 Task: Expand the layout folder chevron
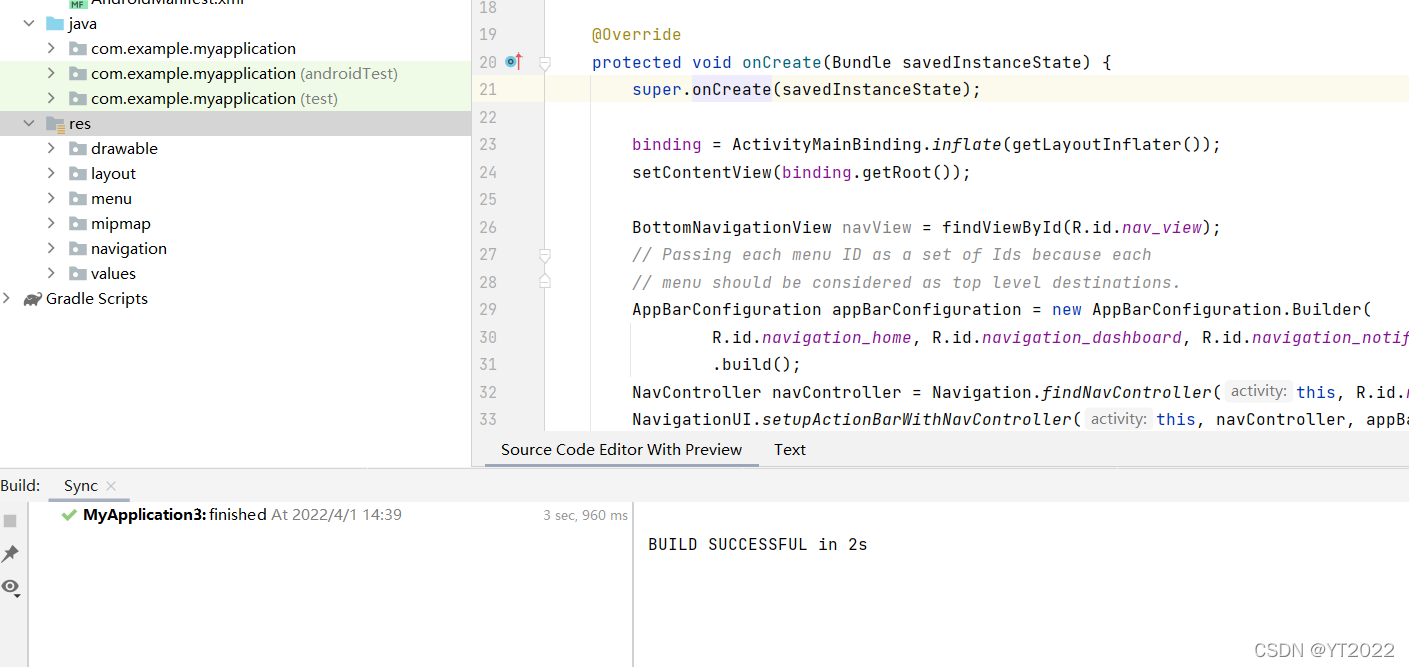pos(51,173)
